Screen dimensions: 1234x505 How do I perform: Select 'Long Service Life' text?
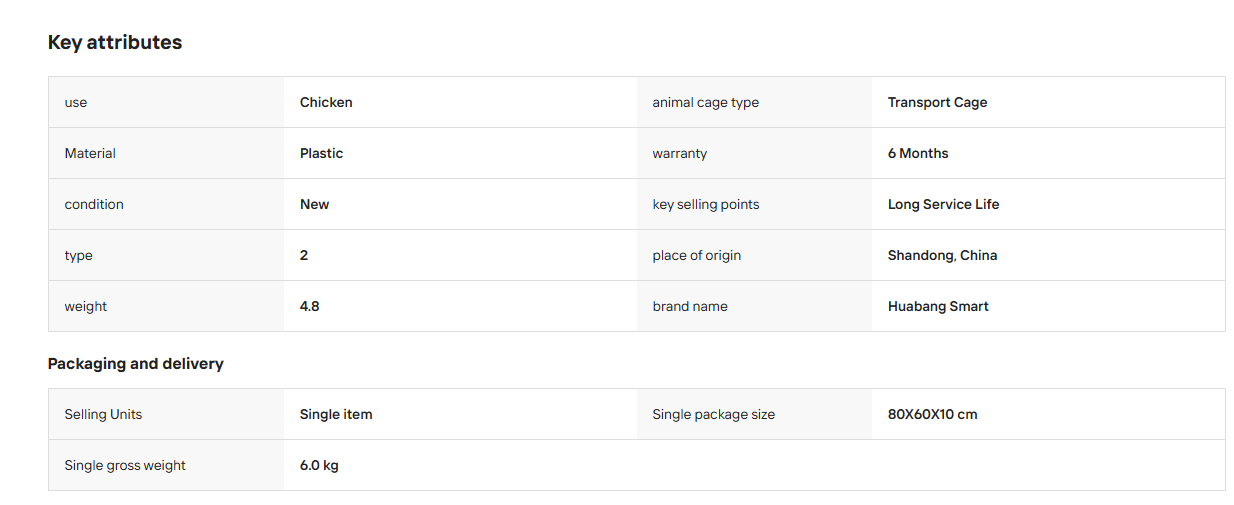(943, 204)
